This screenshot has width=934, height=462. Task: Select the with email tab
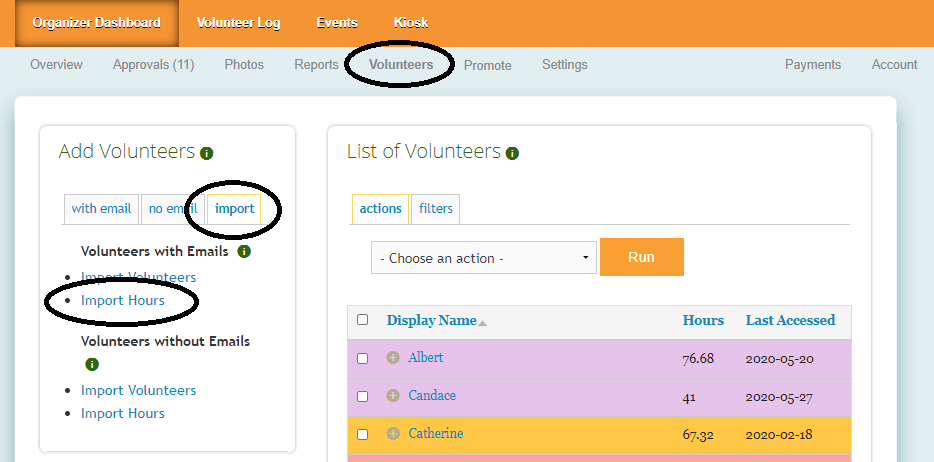coord(101,209)
